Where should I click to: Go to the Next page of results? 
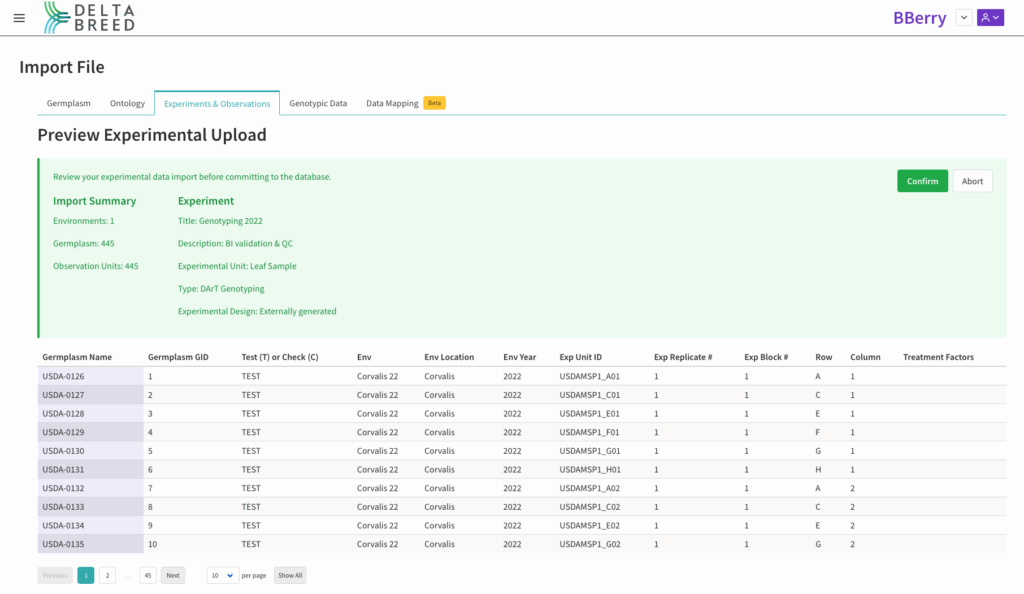pyautogui.click(x=173, y=575)
